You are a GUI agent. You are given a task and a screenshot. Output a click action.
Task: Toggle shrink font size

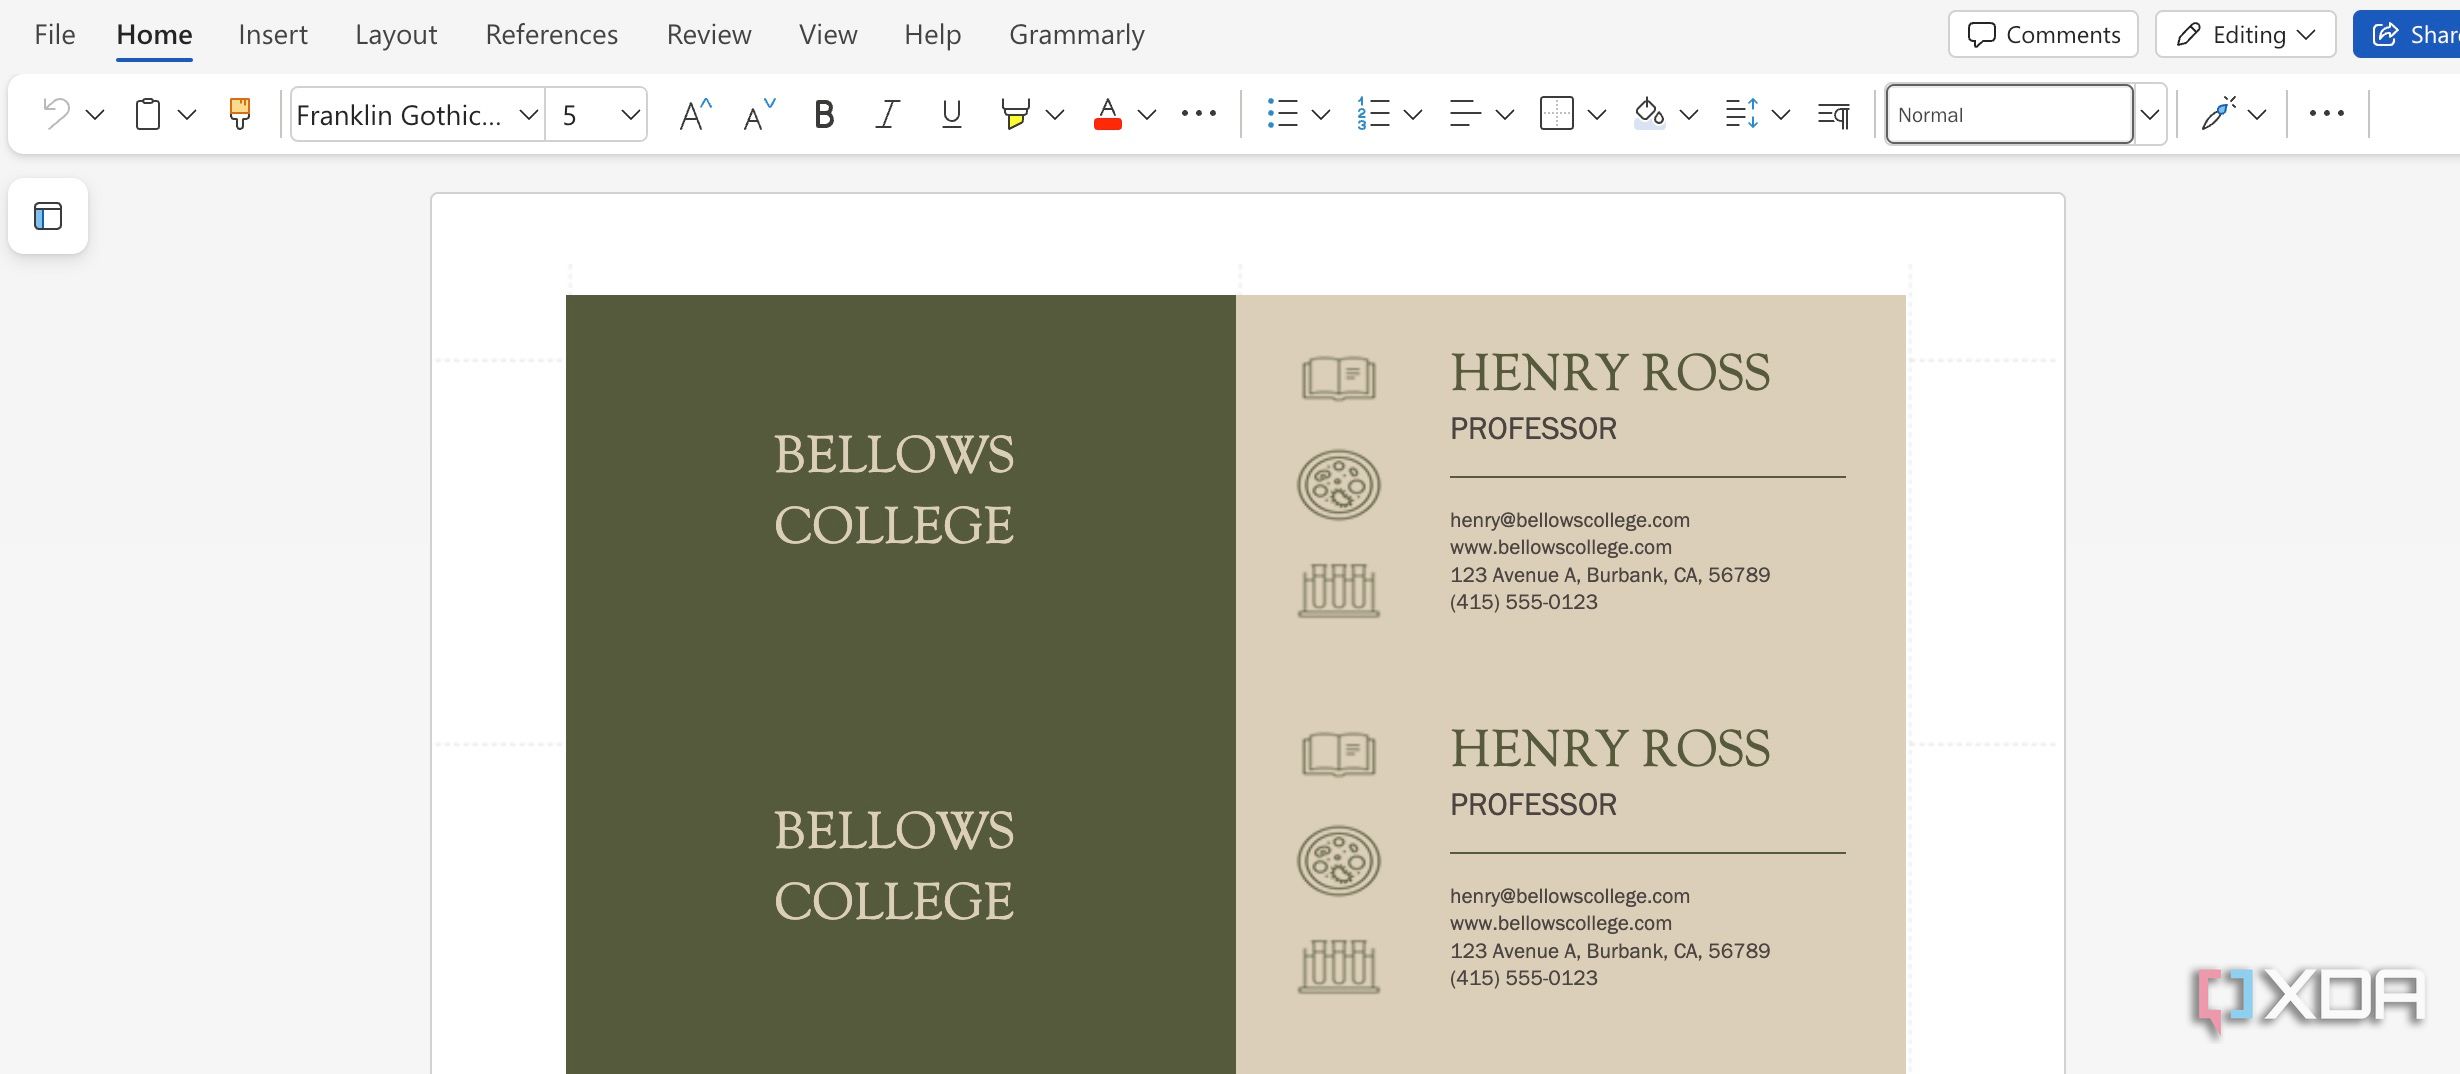[755, 113]
